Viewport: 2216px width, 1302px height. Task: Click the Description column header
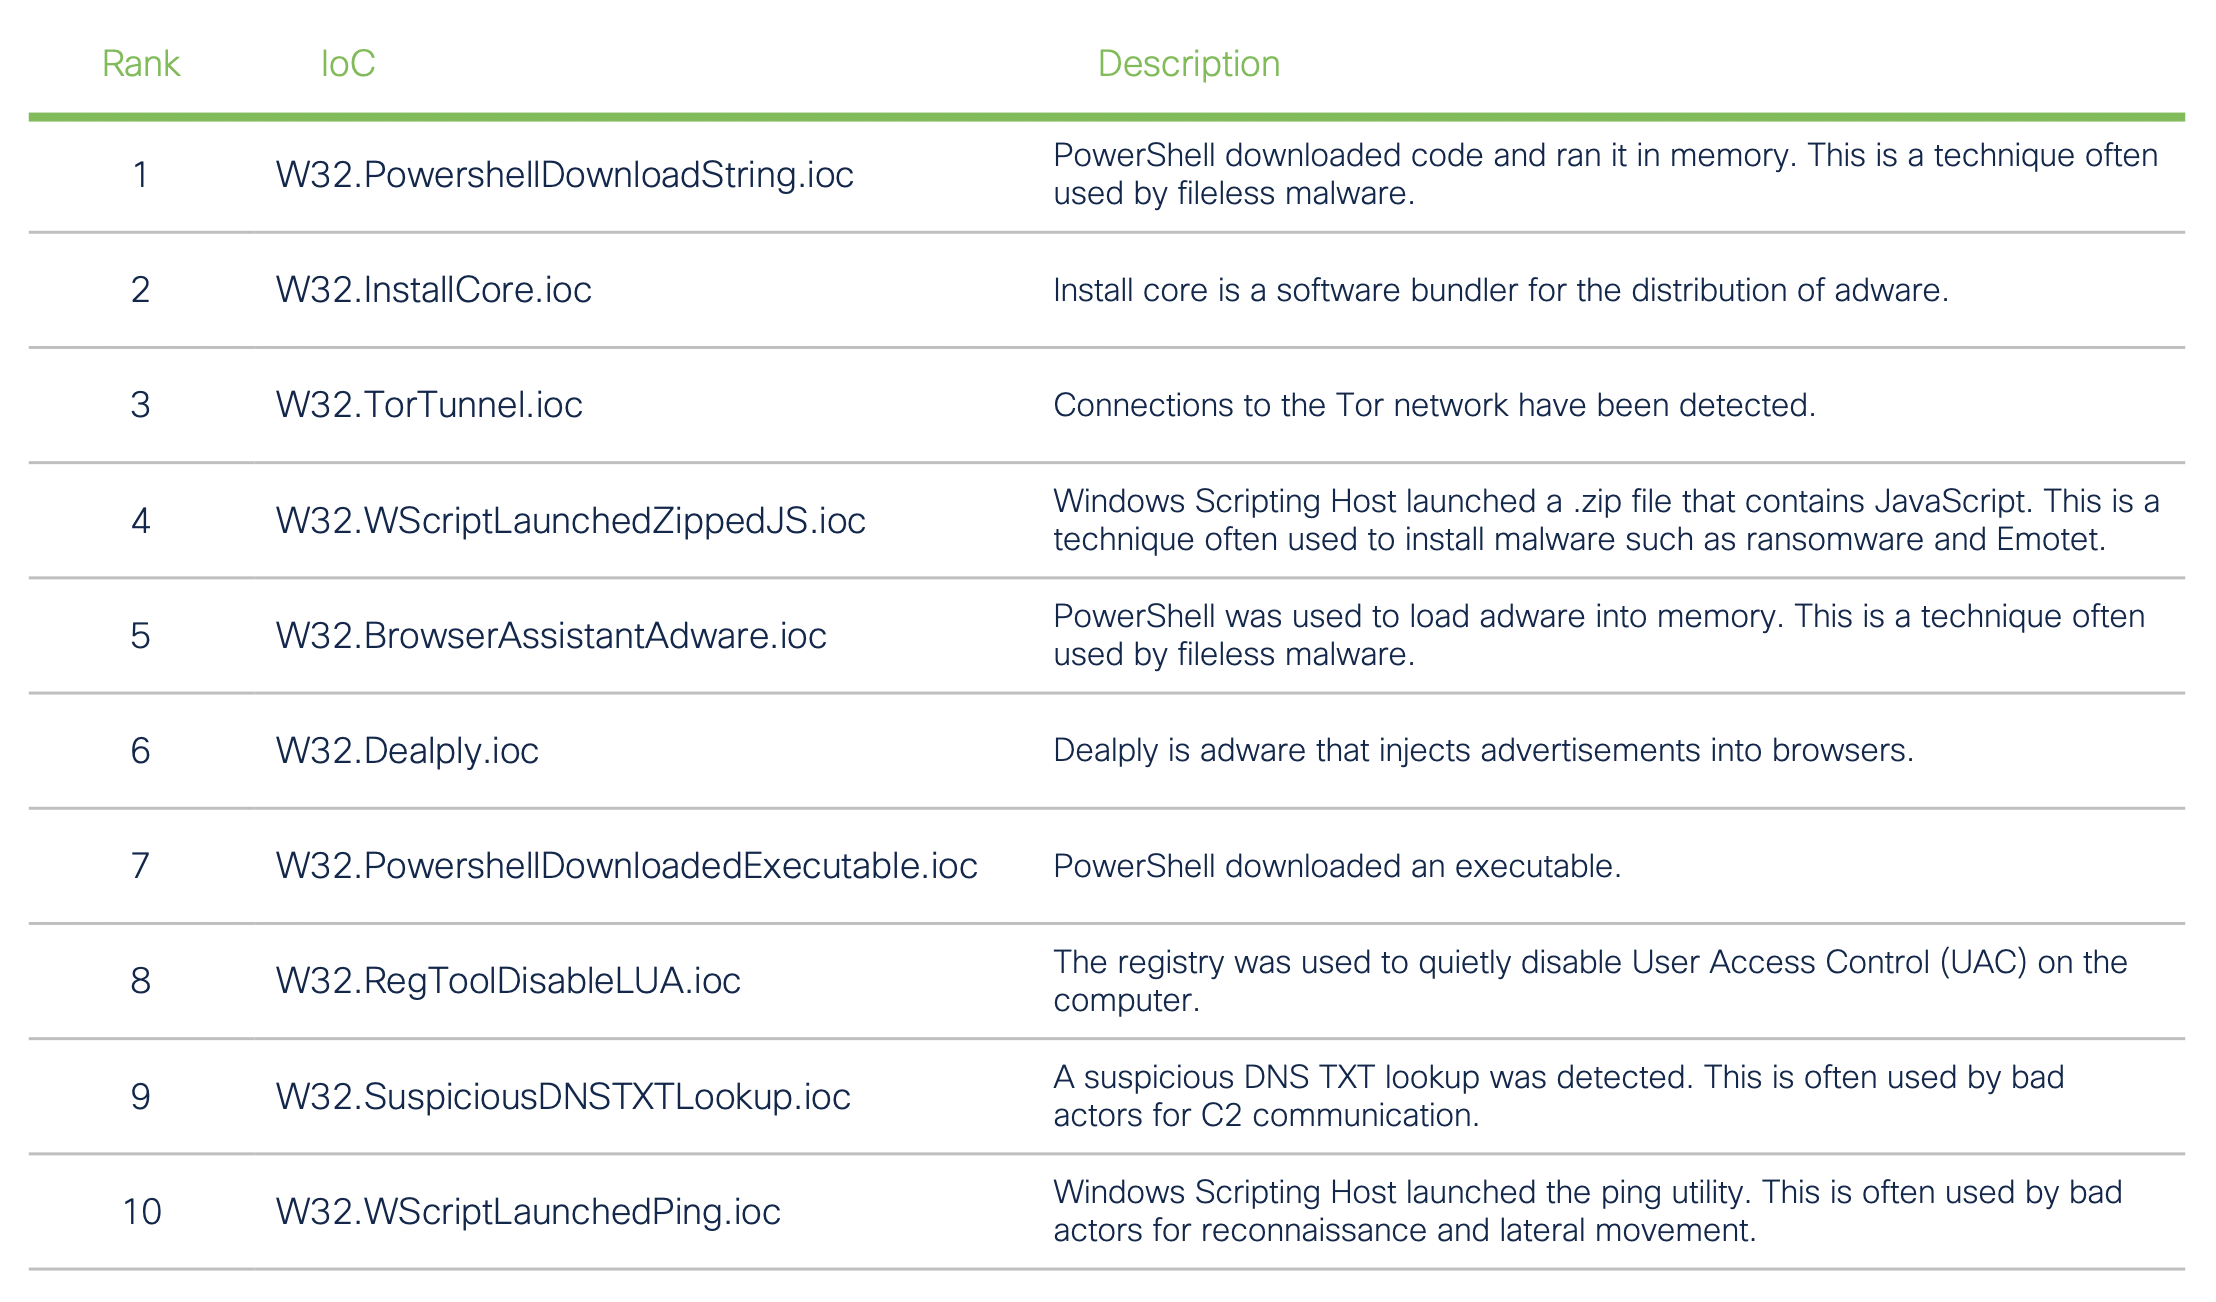(x=1188, y=64)
